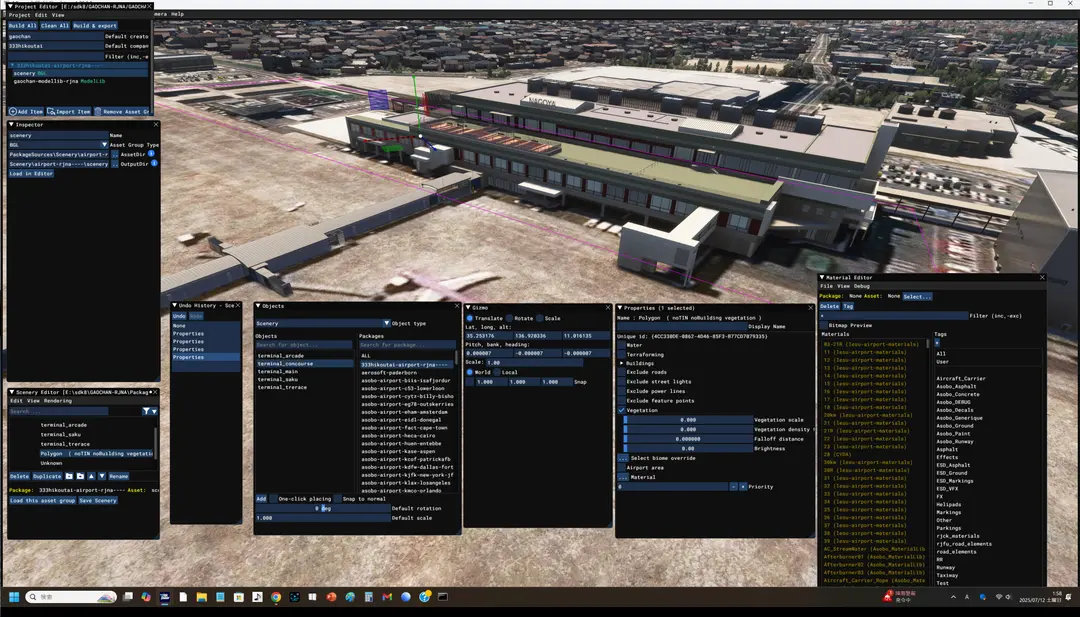Uncheck the Vegetation checkbox
Screen dimensions: 1080x617
(x=621, y=410)
